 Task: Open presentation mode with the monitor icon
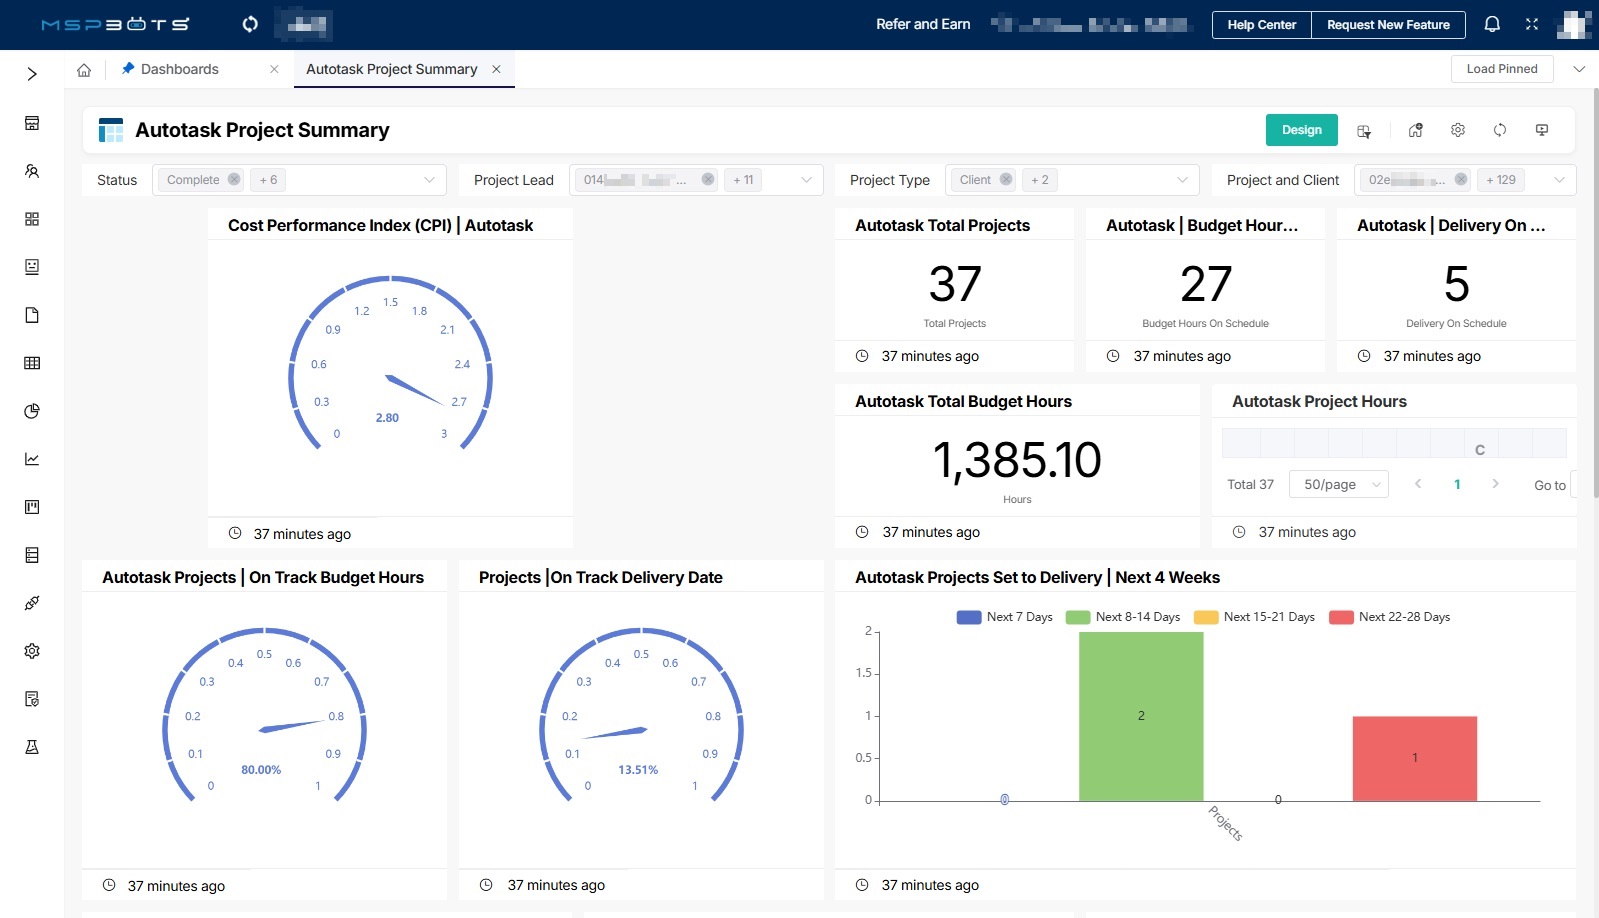tap(1542, 130)
